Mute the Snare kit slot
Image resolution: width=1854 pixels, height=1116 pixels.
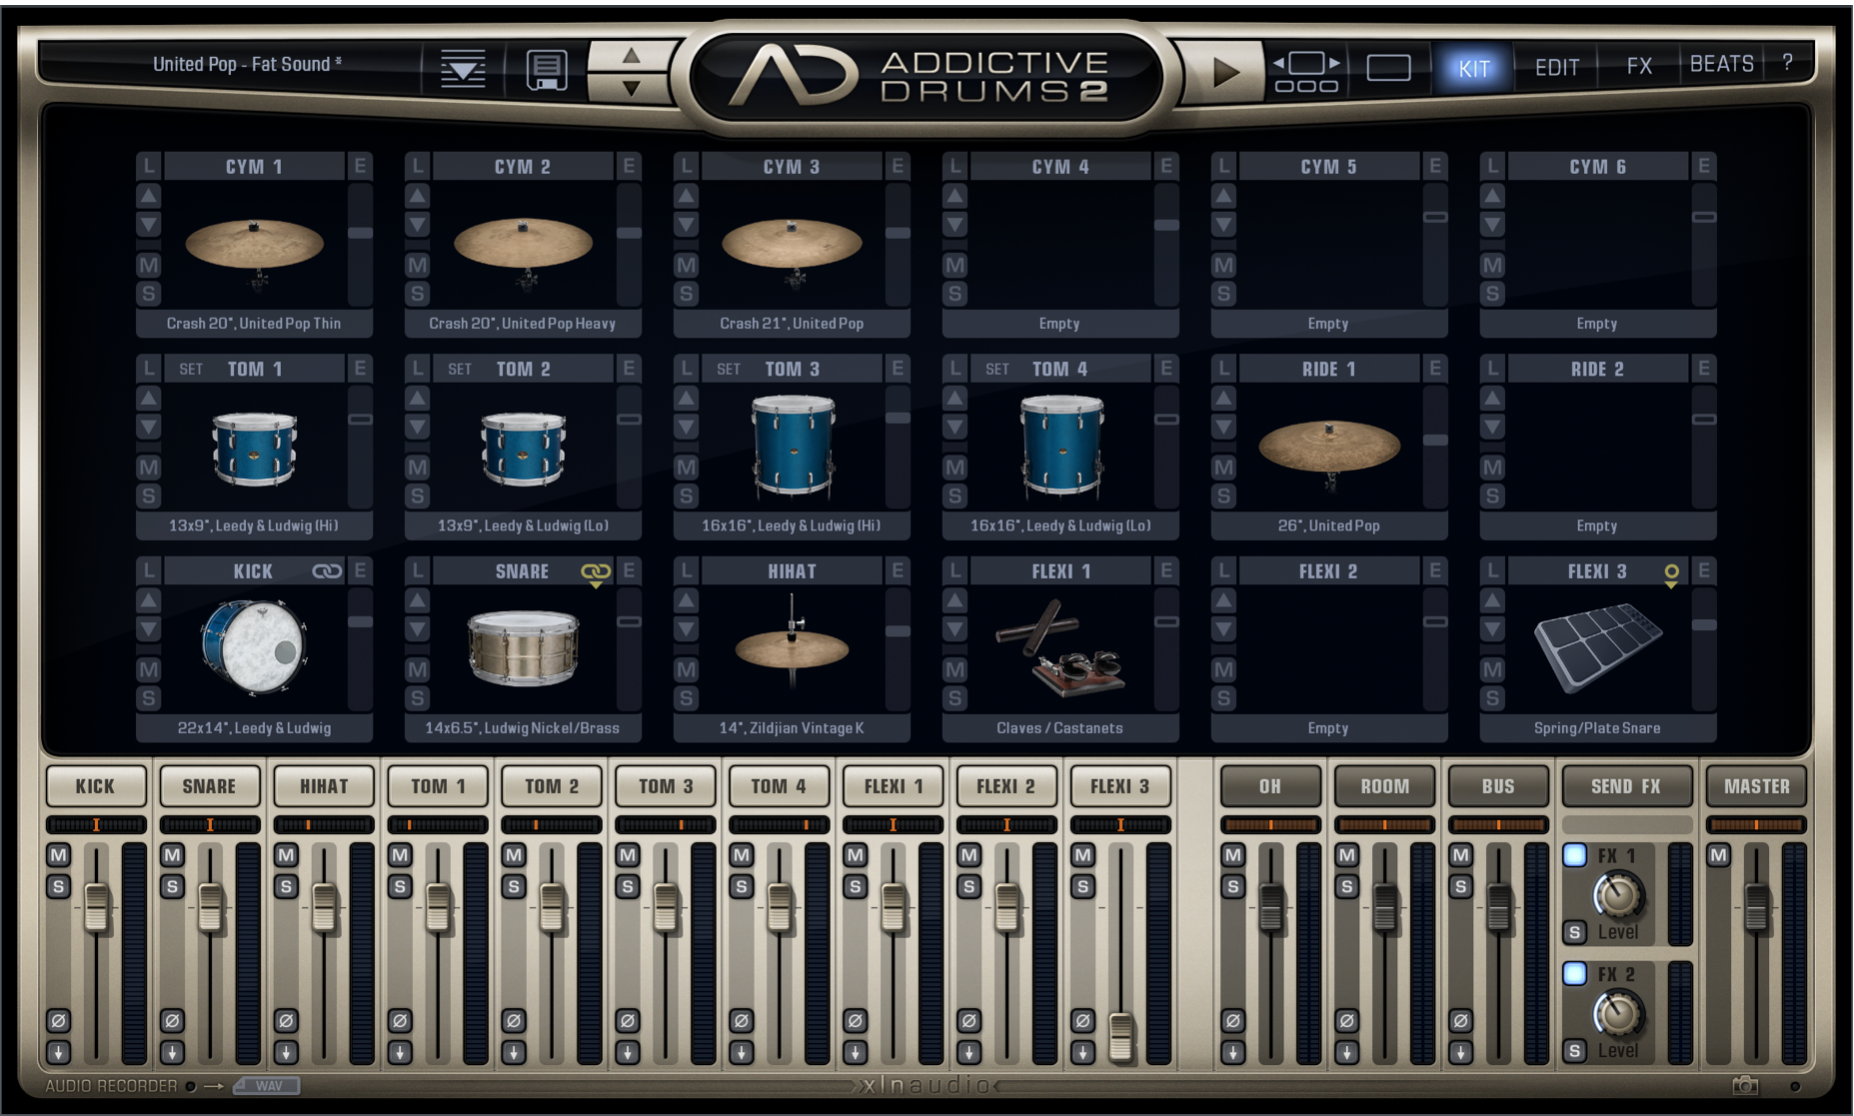click(418, 669)
